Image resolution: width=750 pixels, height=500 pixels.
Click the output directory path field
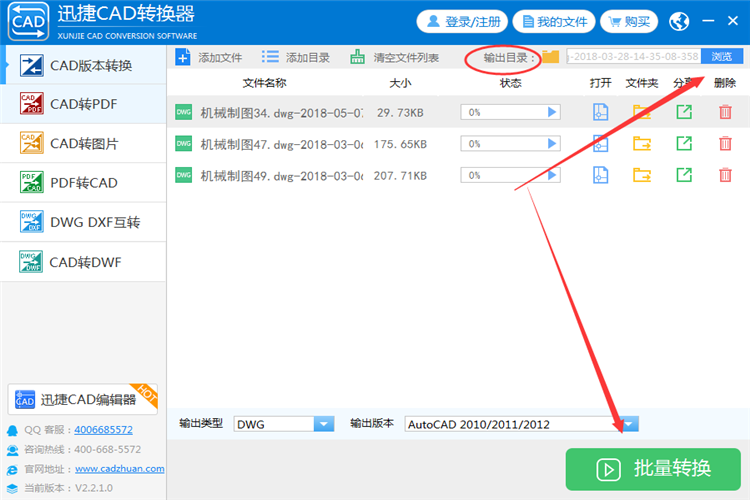click(x=633, y=56)
